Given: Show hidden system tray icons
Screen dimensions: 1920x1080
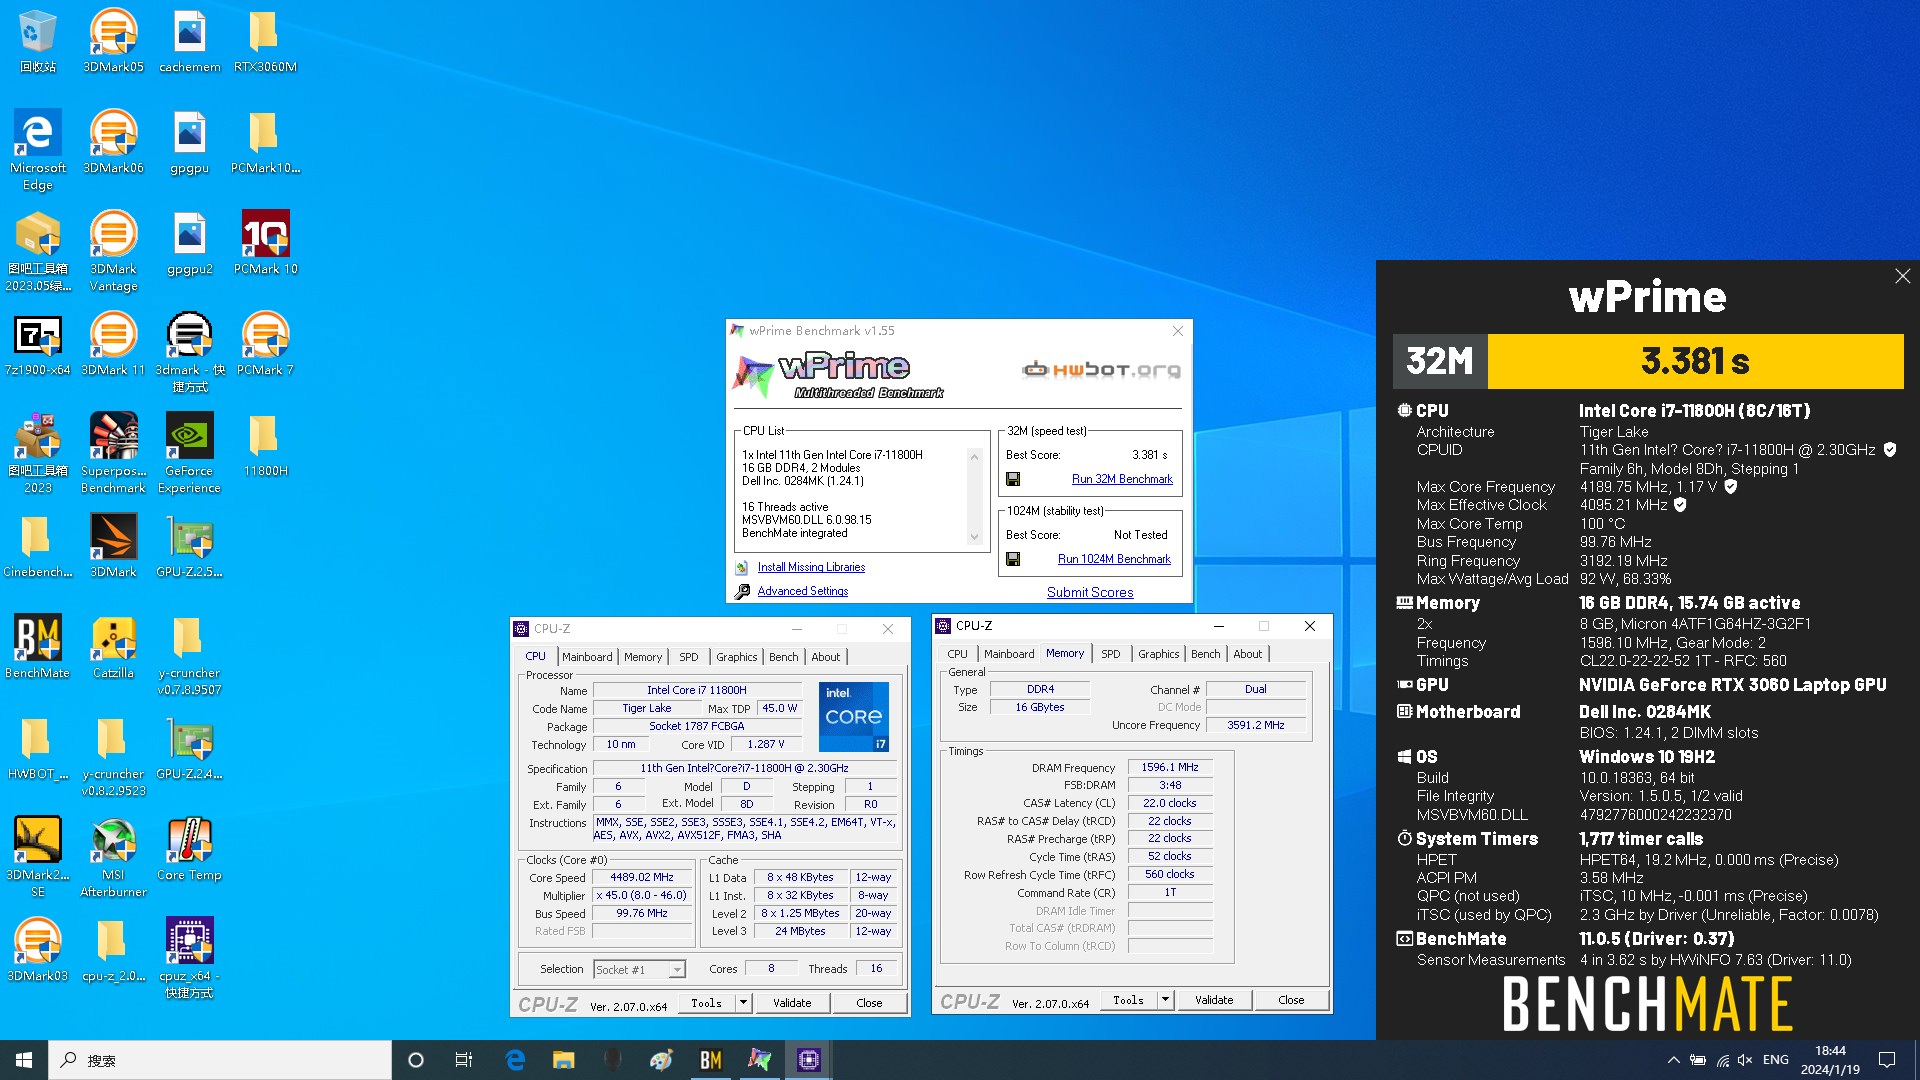Looking at the screenshot, I should point(1674,1060).
